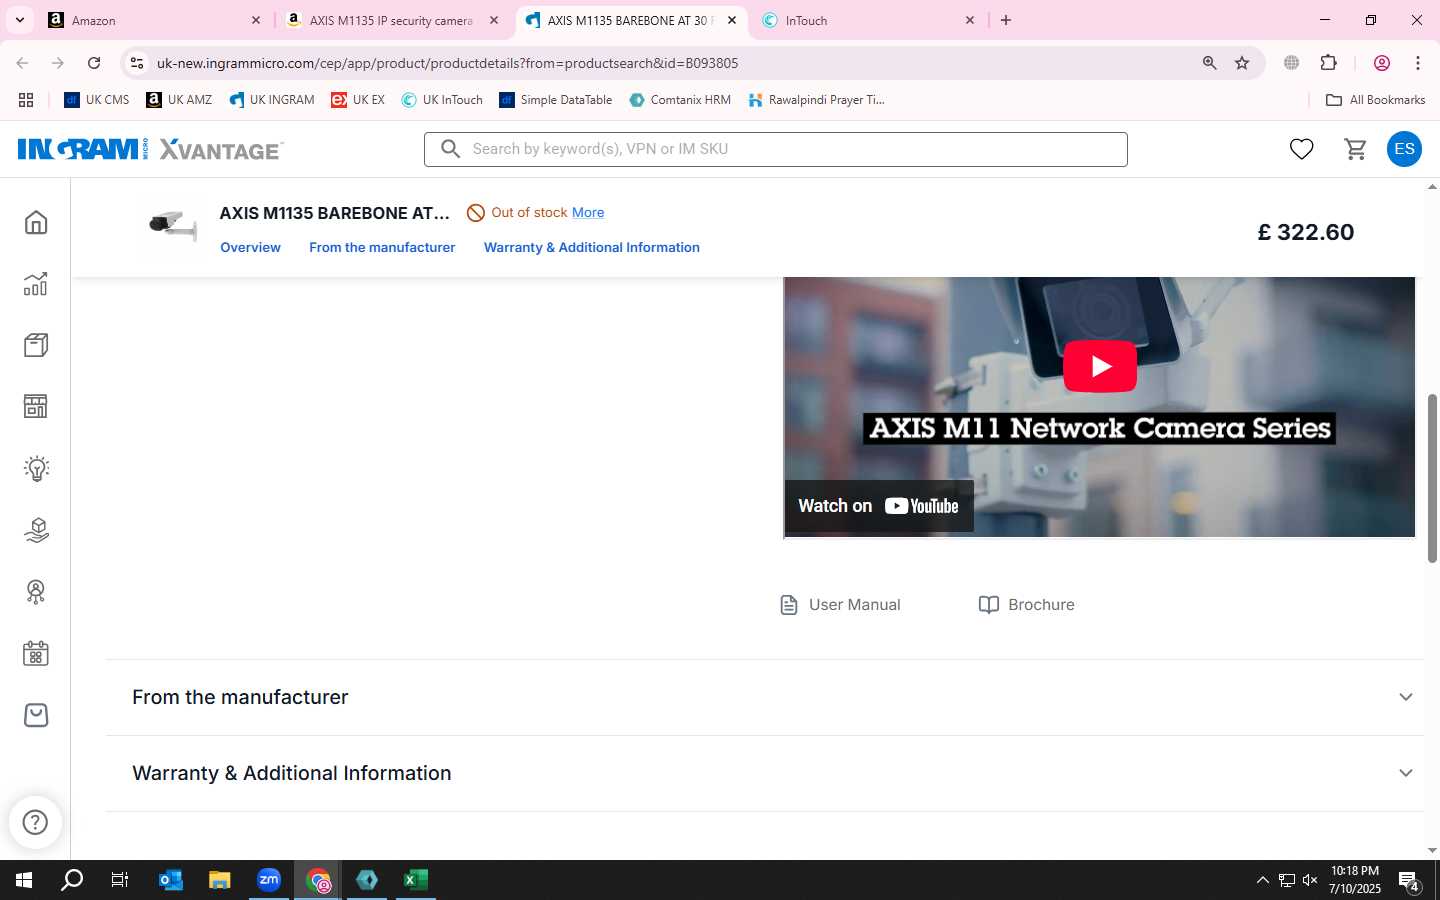
Task: Open the User Manual document
Action: (x=840, y=605)
